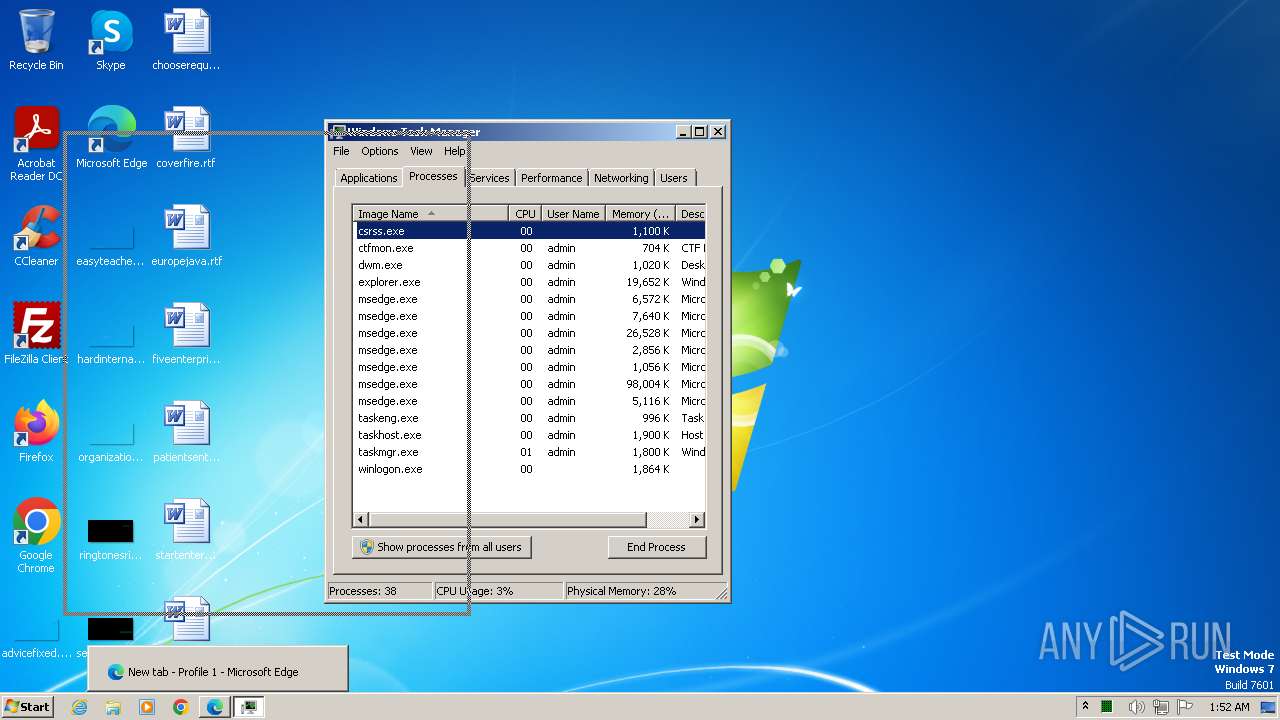This screenshot has width=1280, height=720.
Task: Select the explorer.exe process row
Action: 529,282
